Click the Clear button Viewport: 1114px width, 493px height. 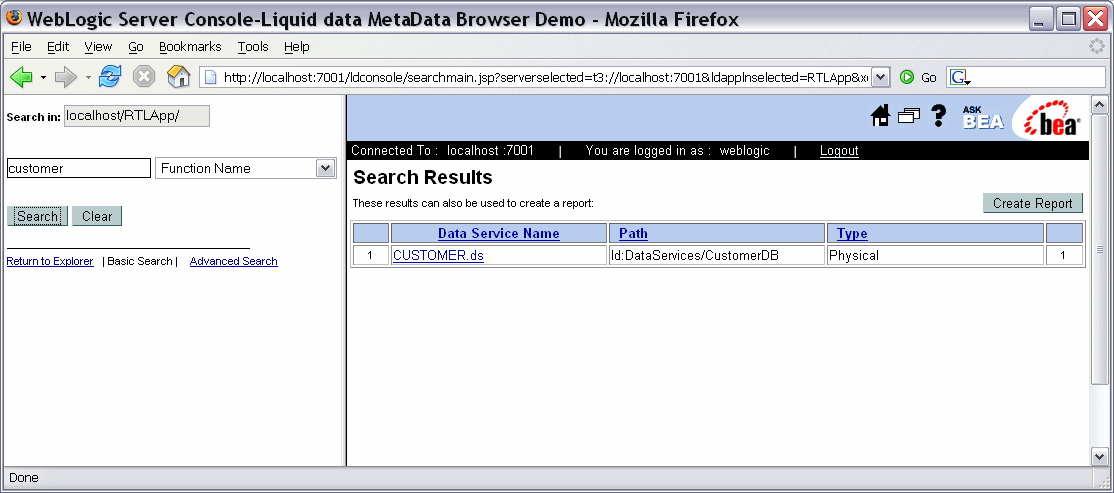click(97, 216)
